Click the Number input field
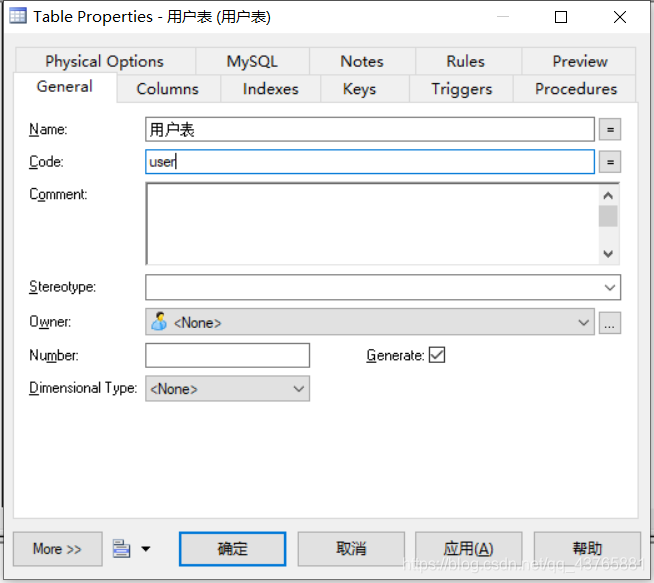 click(227, 355)
